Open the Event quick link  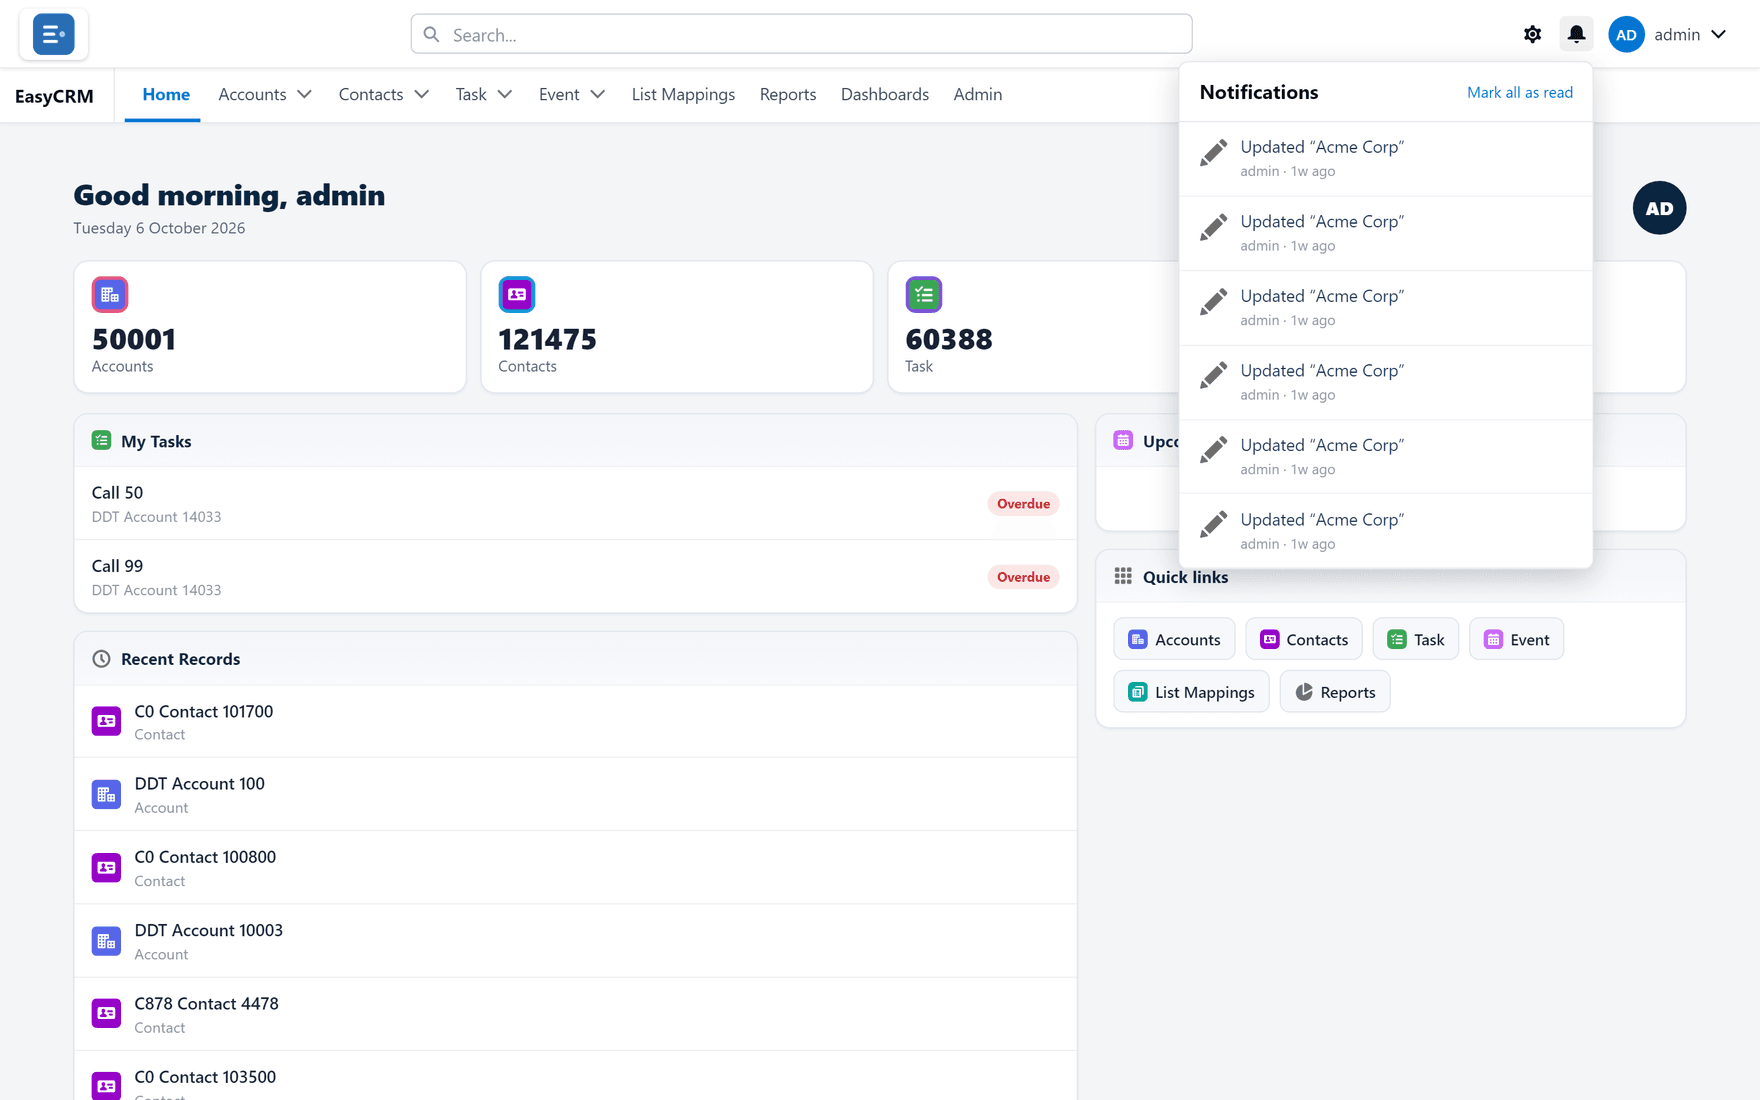(1516, 639)
